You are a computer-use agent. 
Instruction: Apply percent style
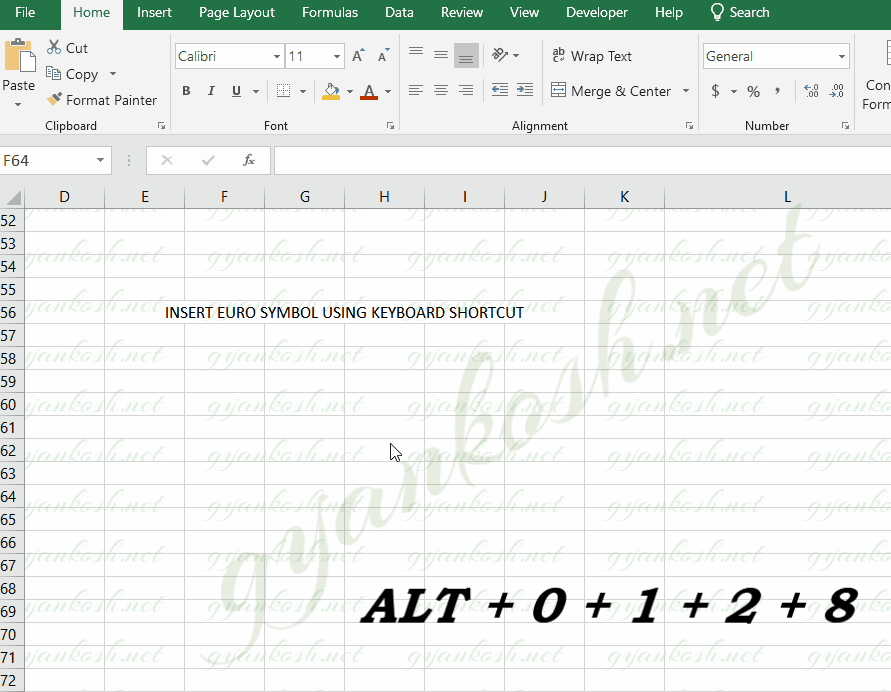click(753, 91)
